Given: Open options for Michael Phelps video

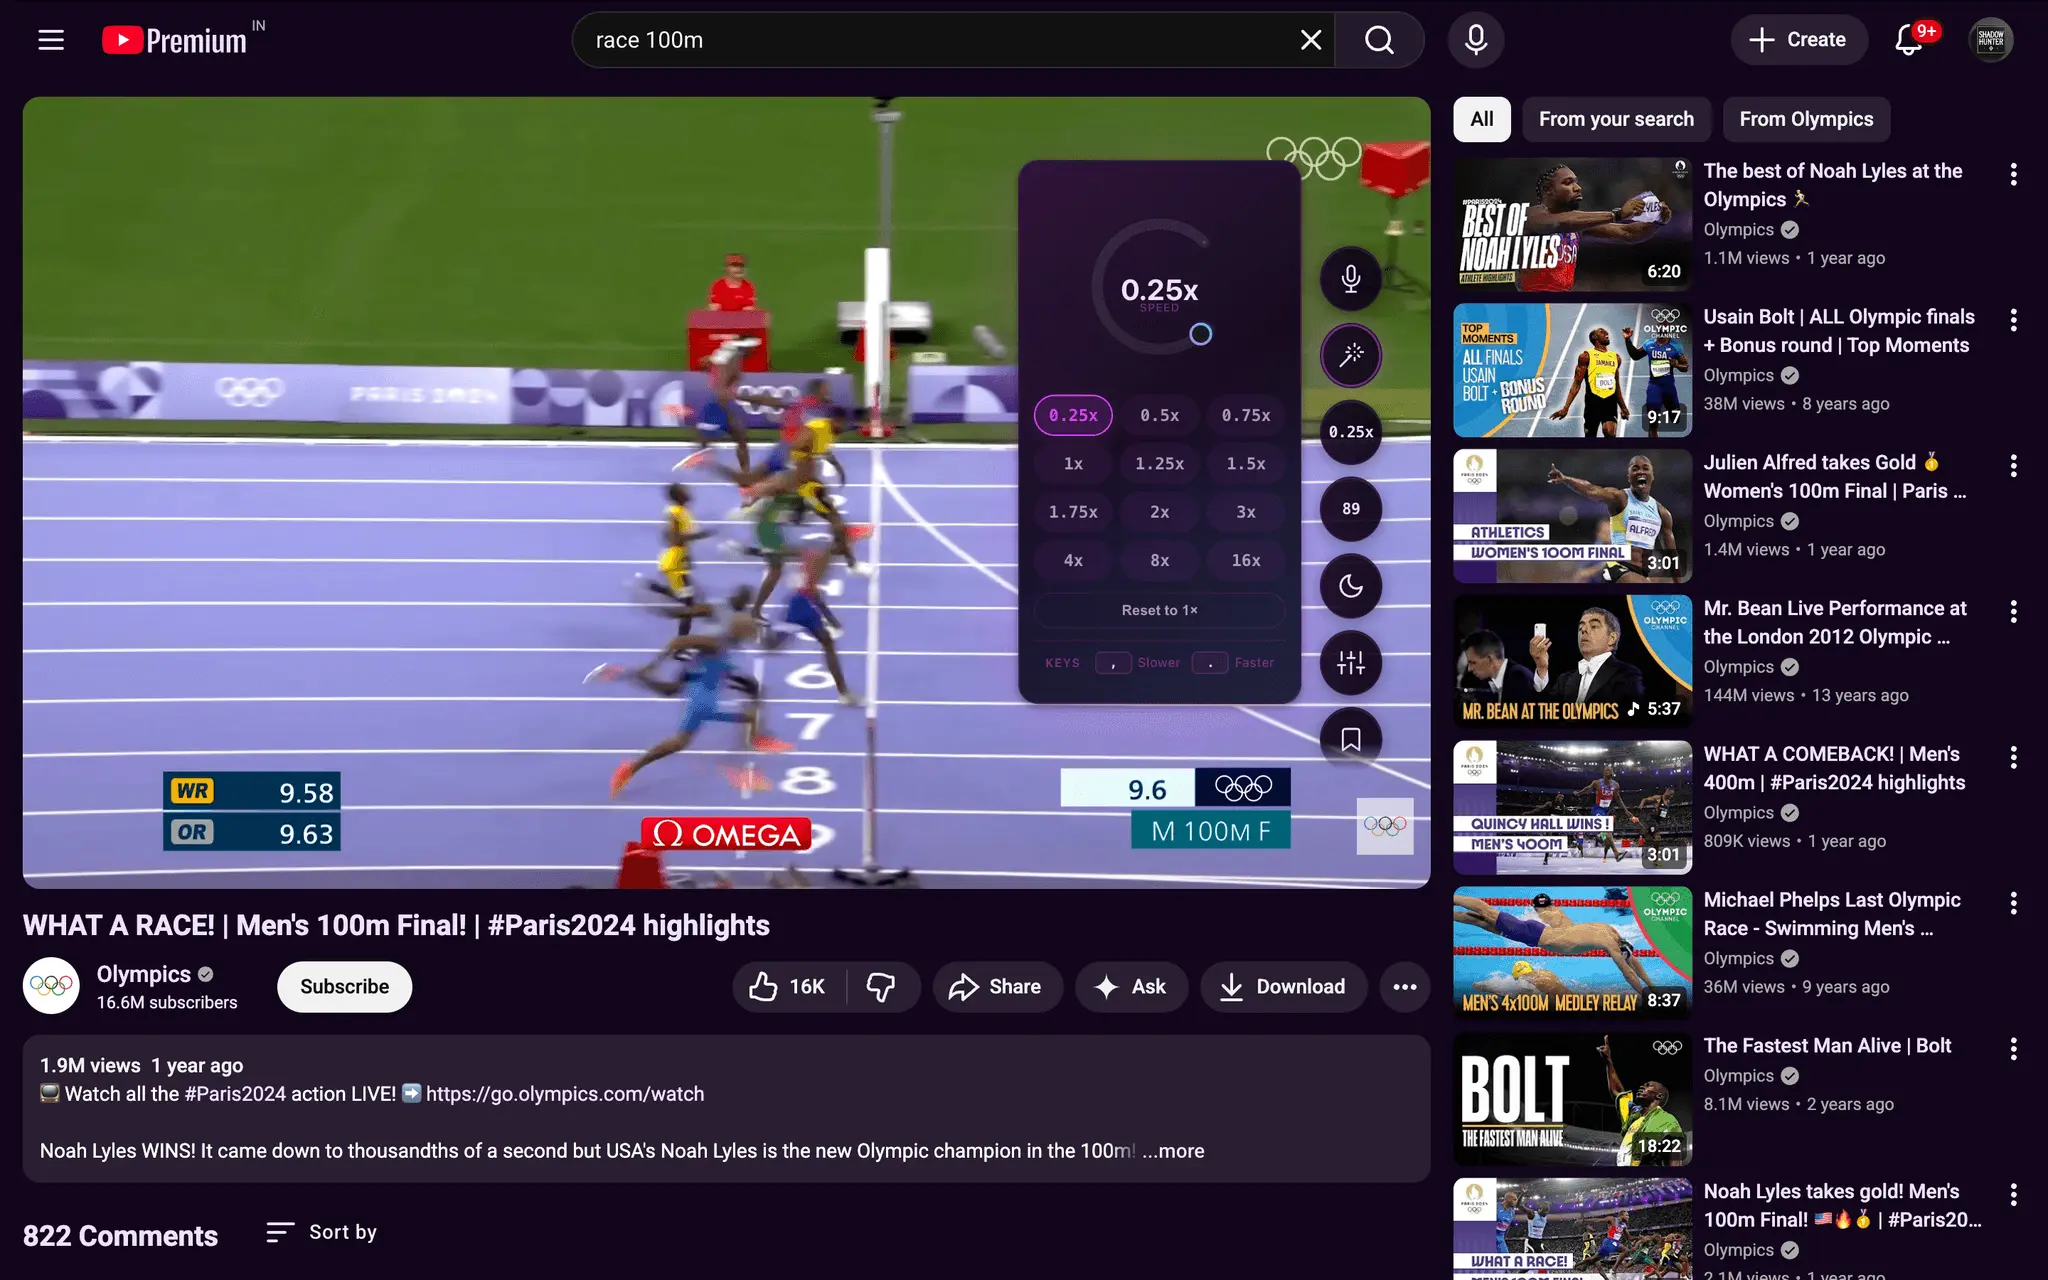Looking at the screenshot, I should [x=2013, y=903].
